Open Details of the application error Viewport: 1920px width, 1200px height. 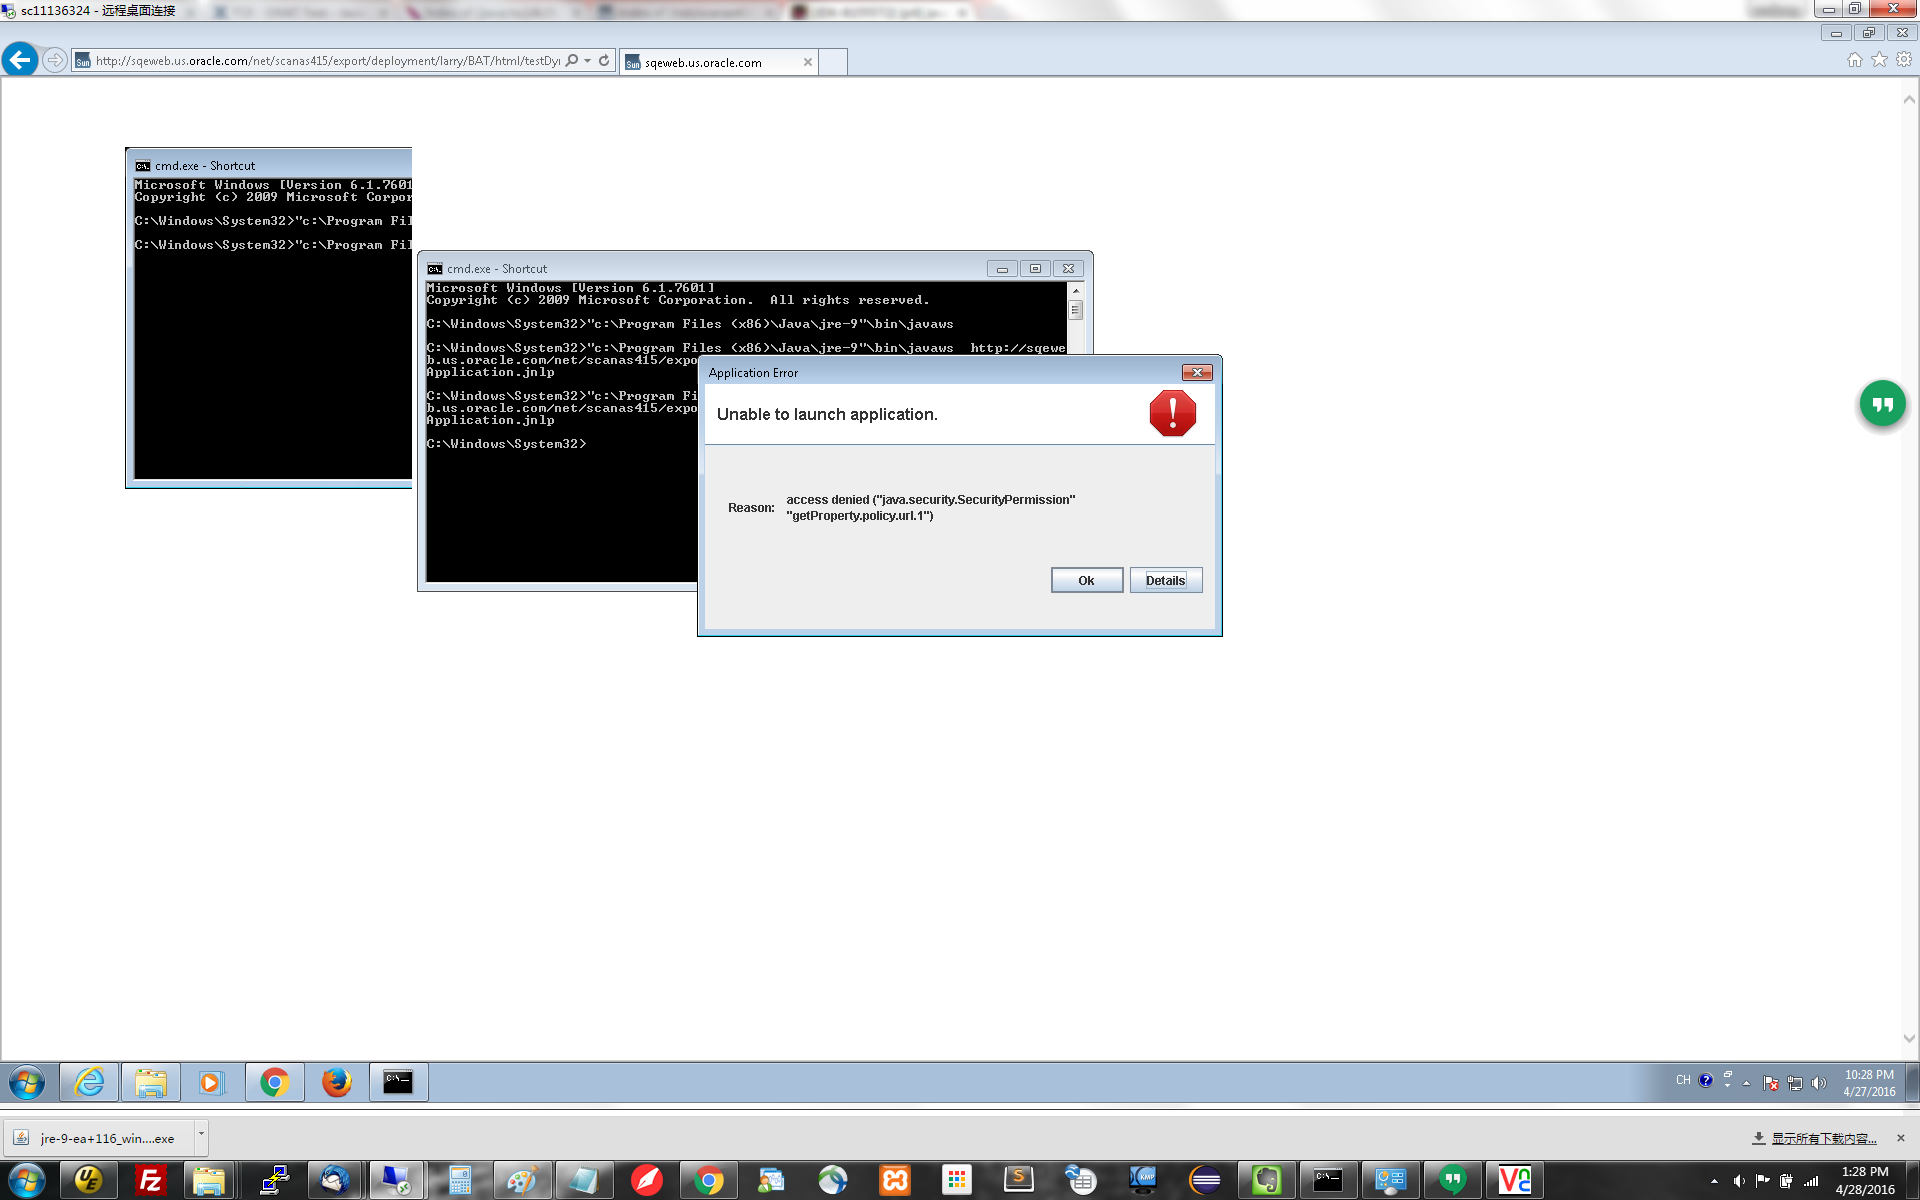coord(1165,580)
